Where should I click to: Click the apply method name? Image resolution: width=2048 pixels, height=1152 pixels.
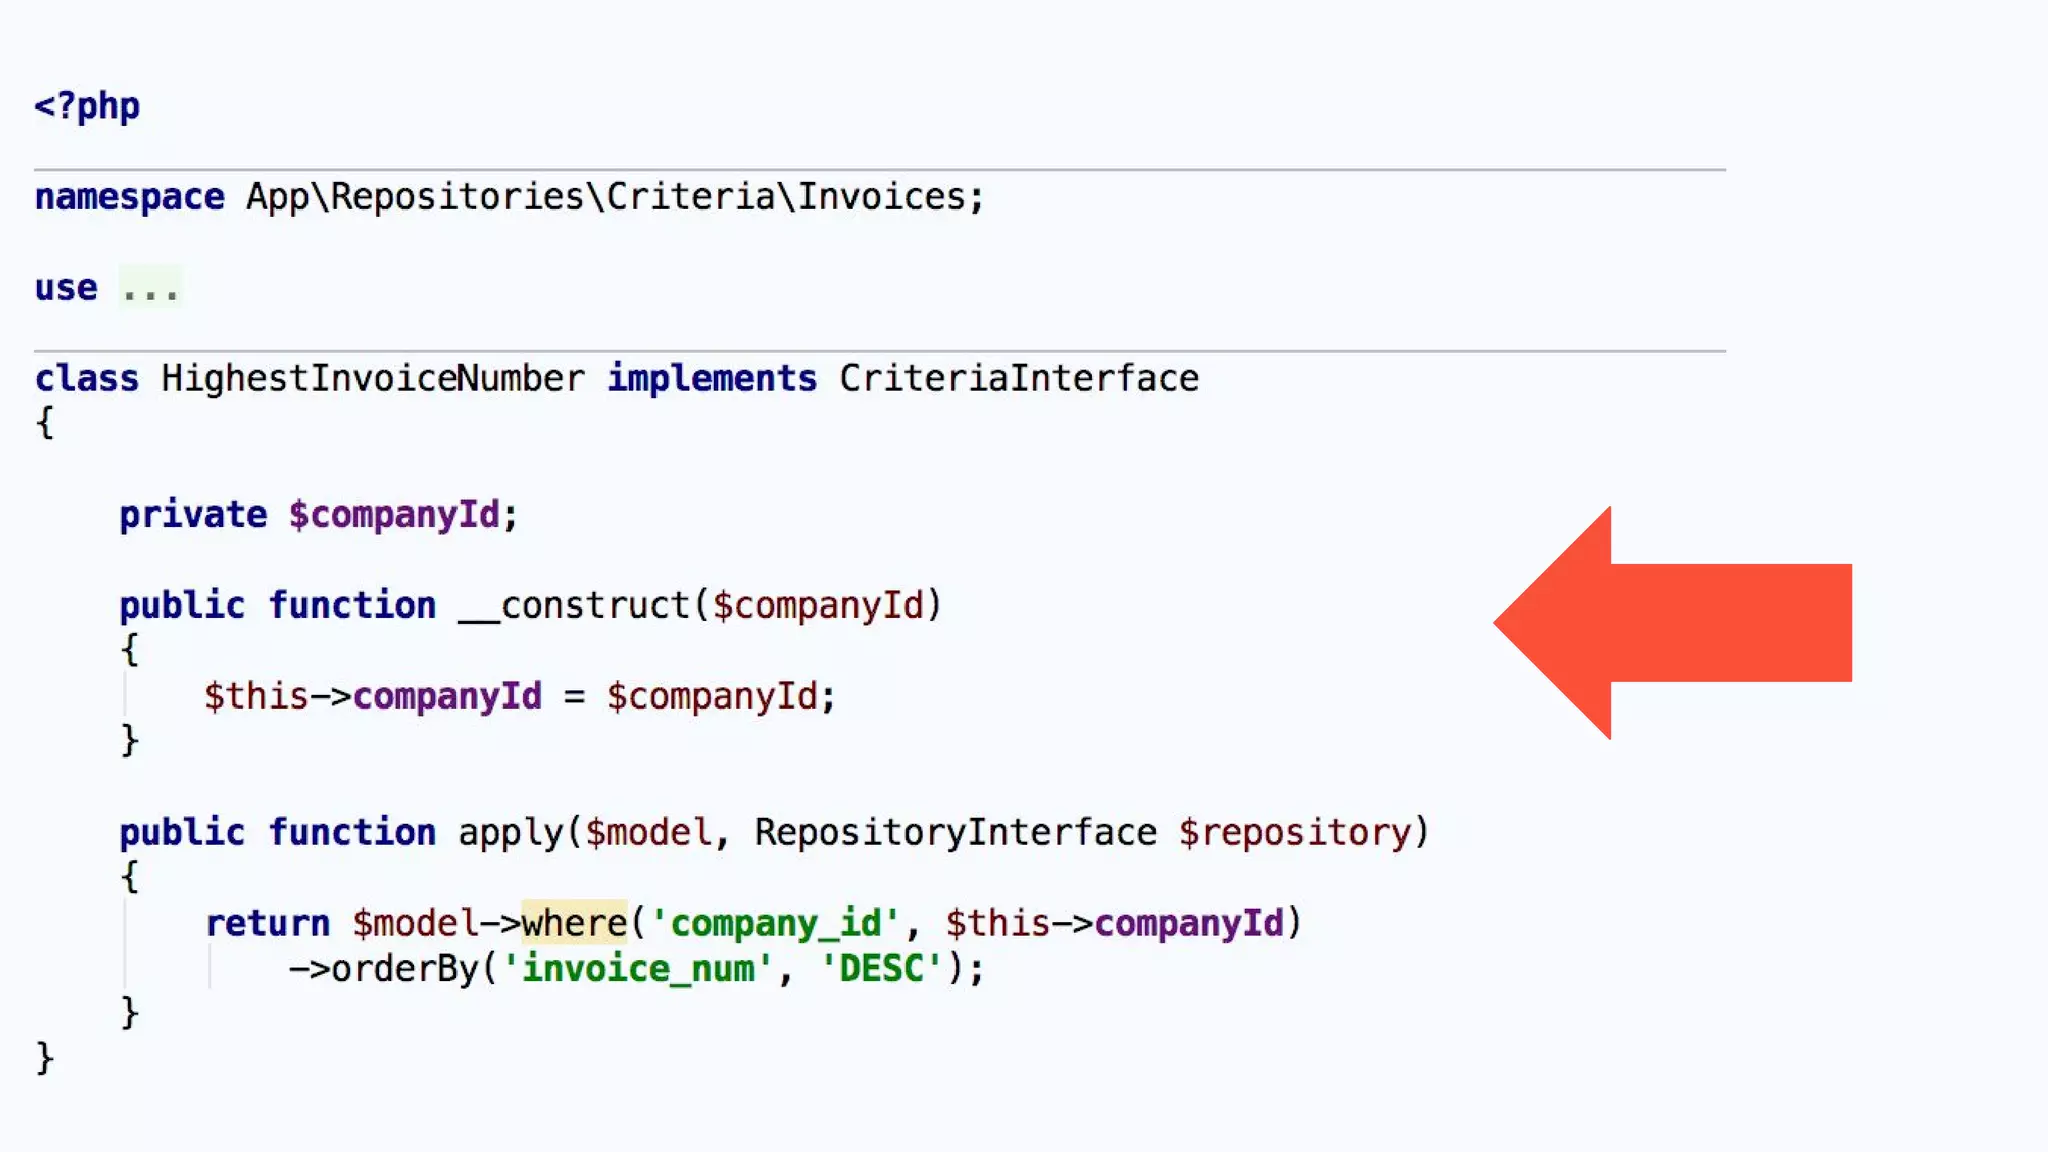coord(510,833)
